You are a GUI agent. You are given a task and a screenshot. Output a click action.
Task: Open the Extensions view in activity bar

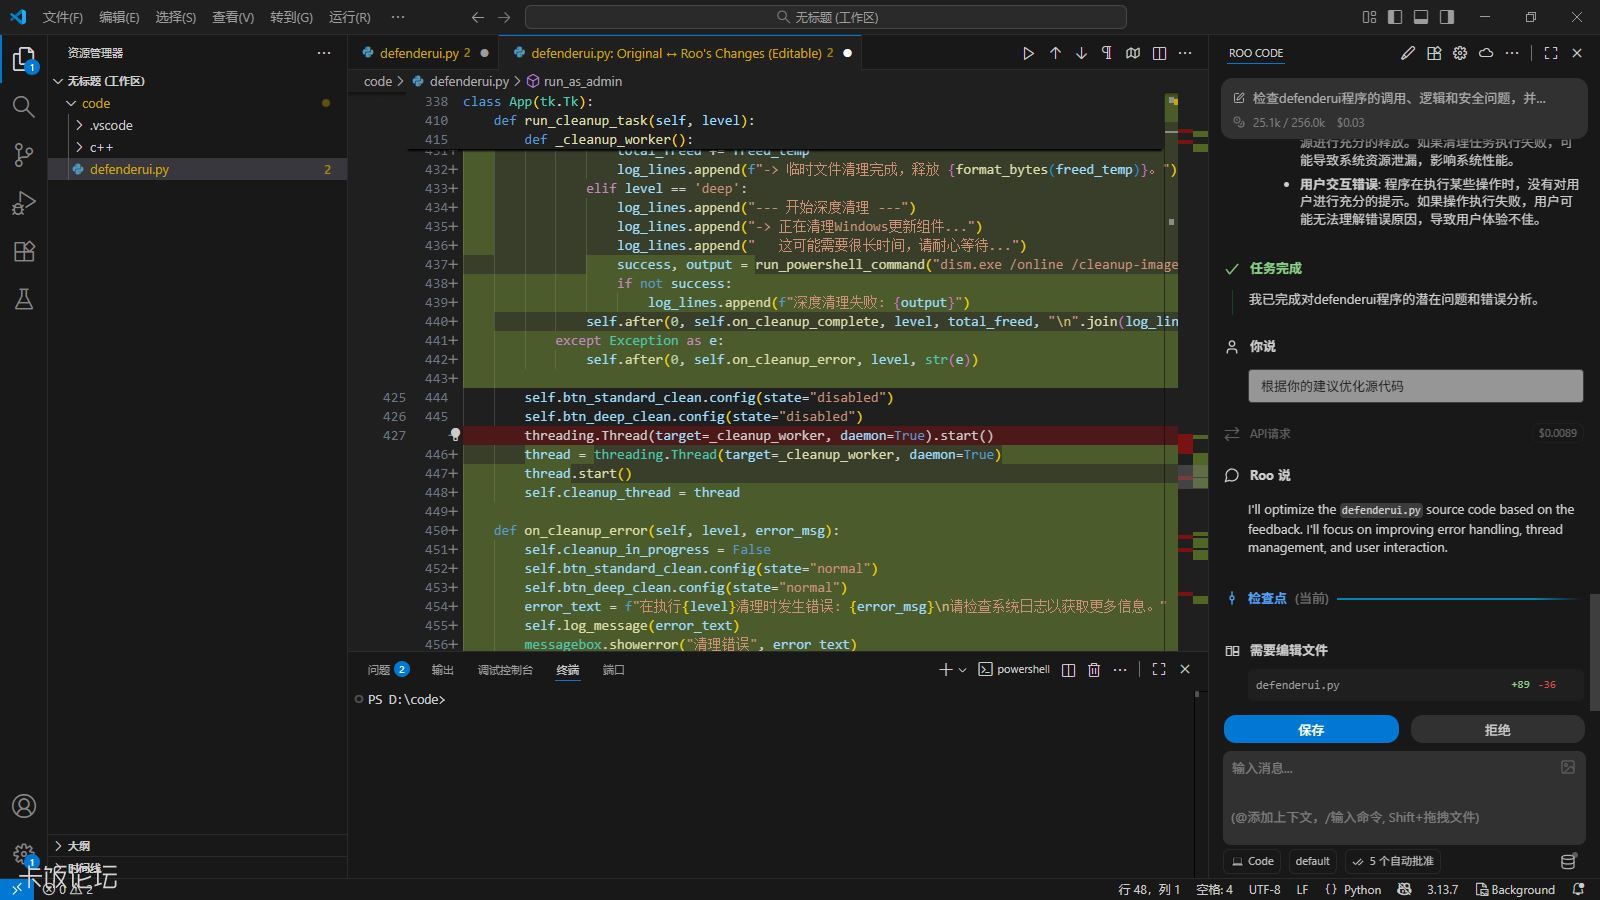click(x=24, y=252)
